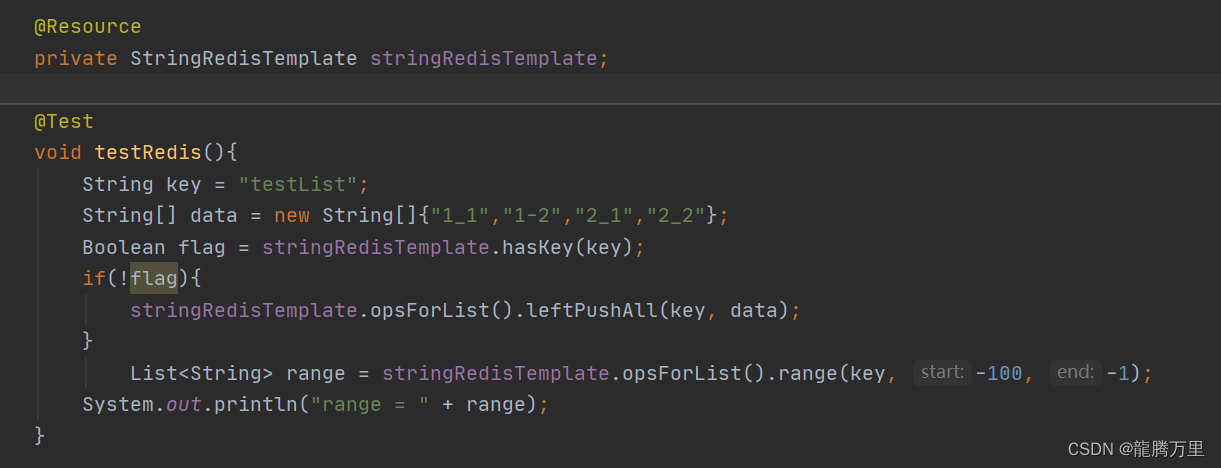The height and width of the screenshot is (468, 1221).
Task: Click the "2_2" string in the array
Action: click(677, 216)
